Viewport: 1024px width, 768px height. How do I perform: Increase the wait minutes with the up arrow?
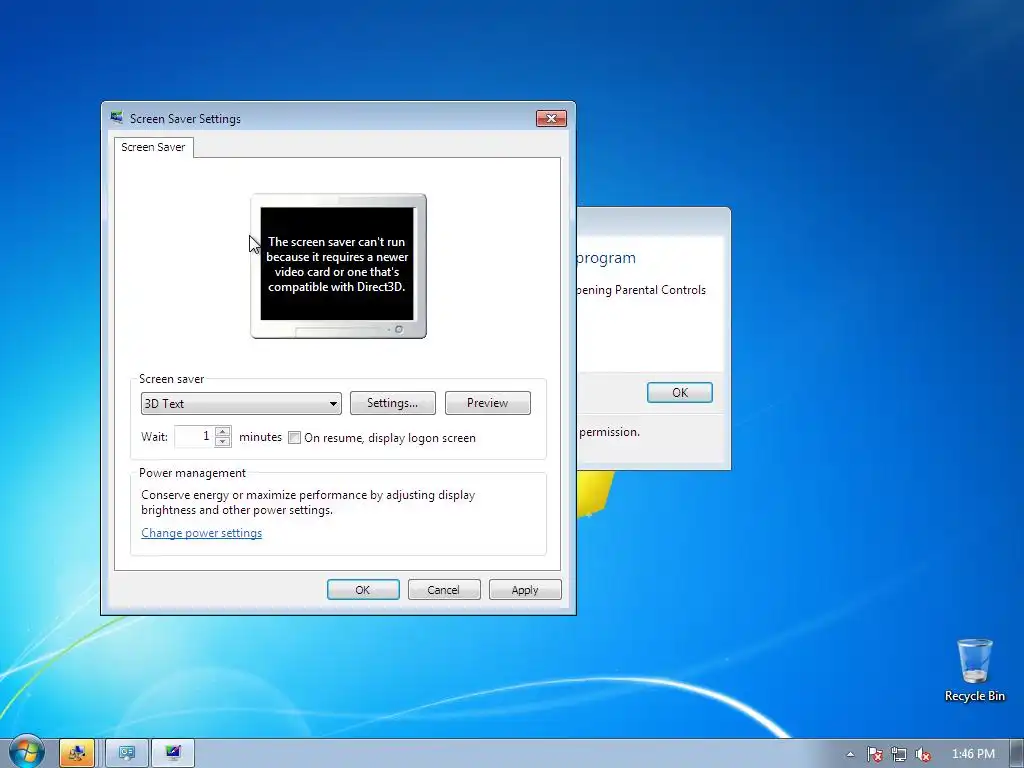click(223, 431)
